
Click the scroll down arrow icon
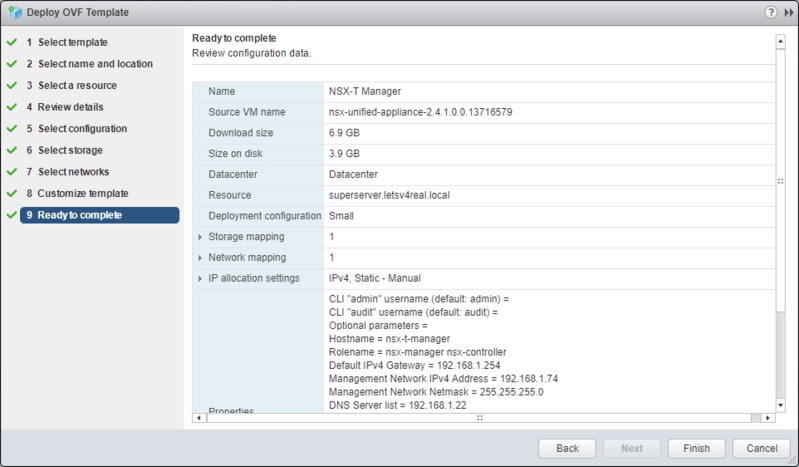pos(780,405)
